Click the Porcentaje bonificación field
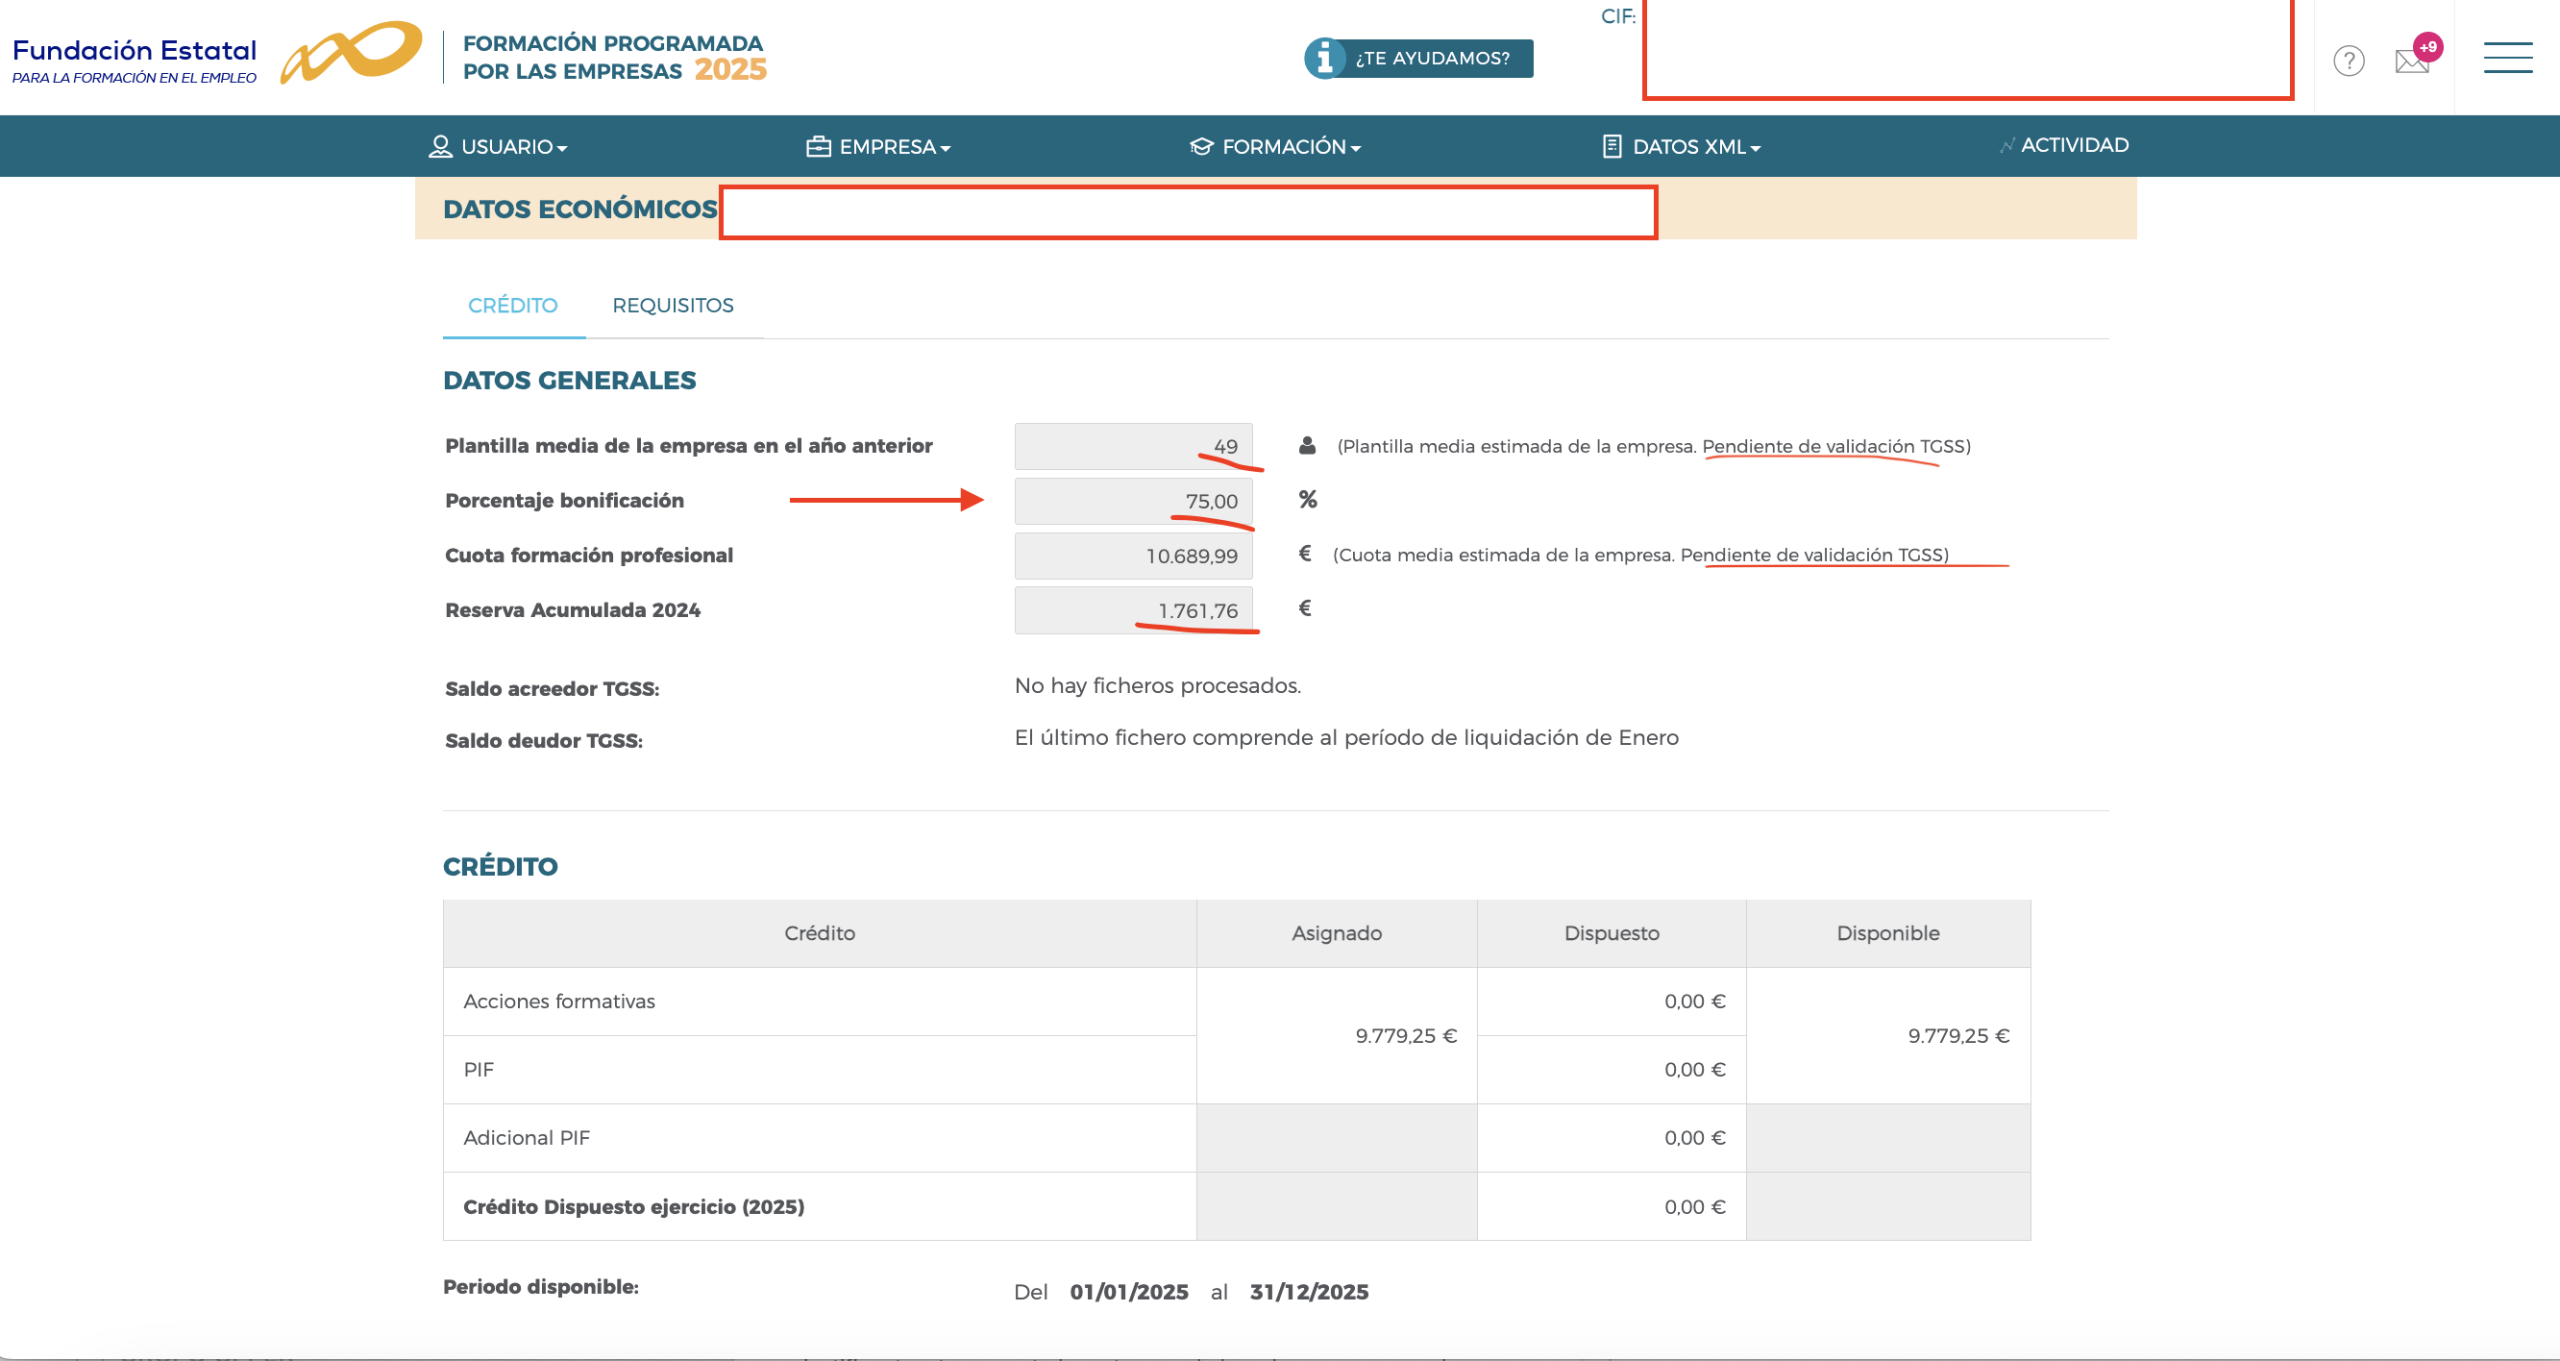 [x=1133, y=501]
